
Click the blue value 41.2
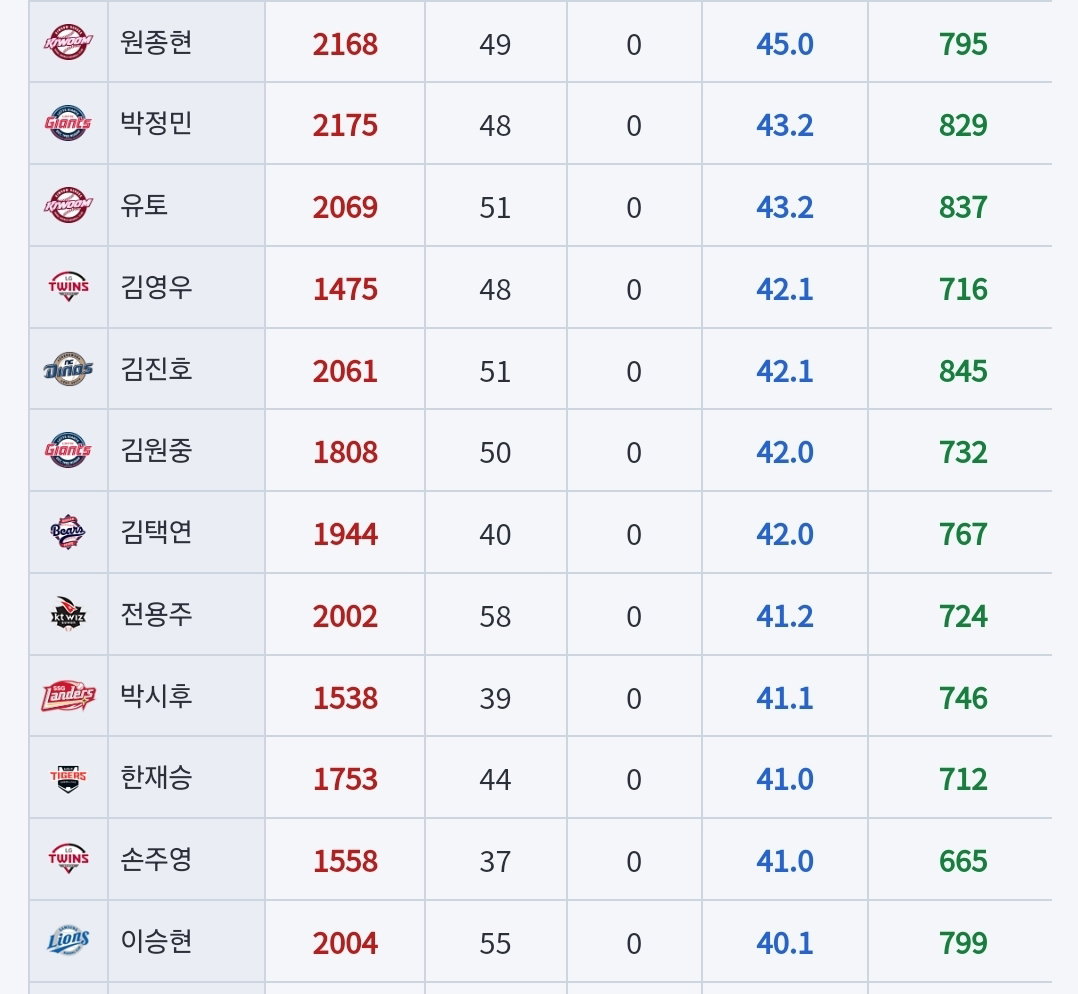784,617
